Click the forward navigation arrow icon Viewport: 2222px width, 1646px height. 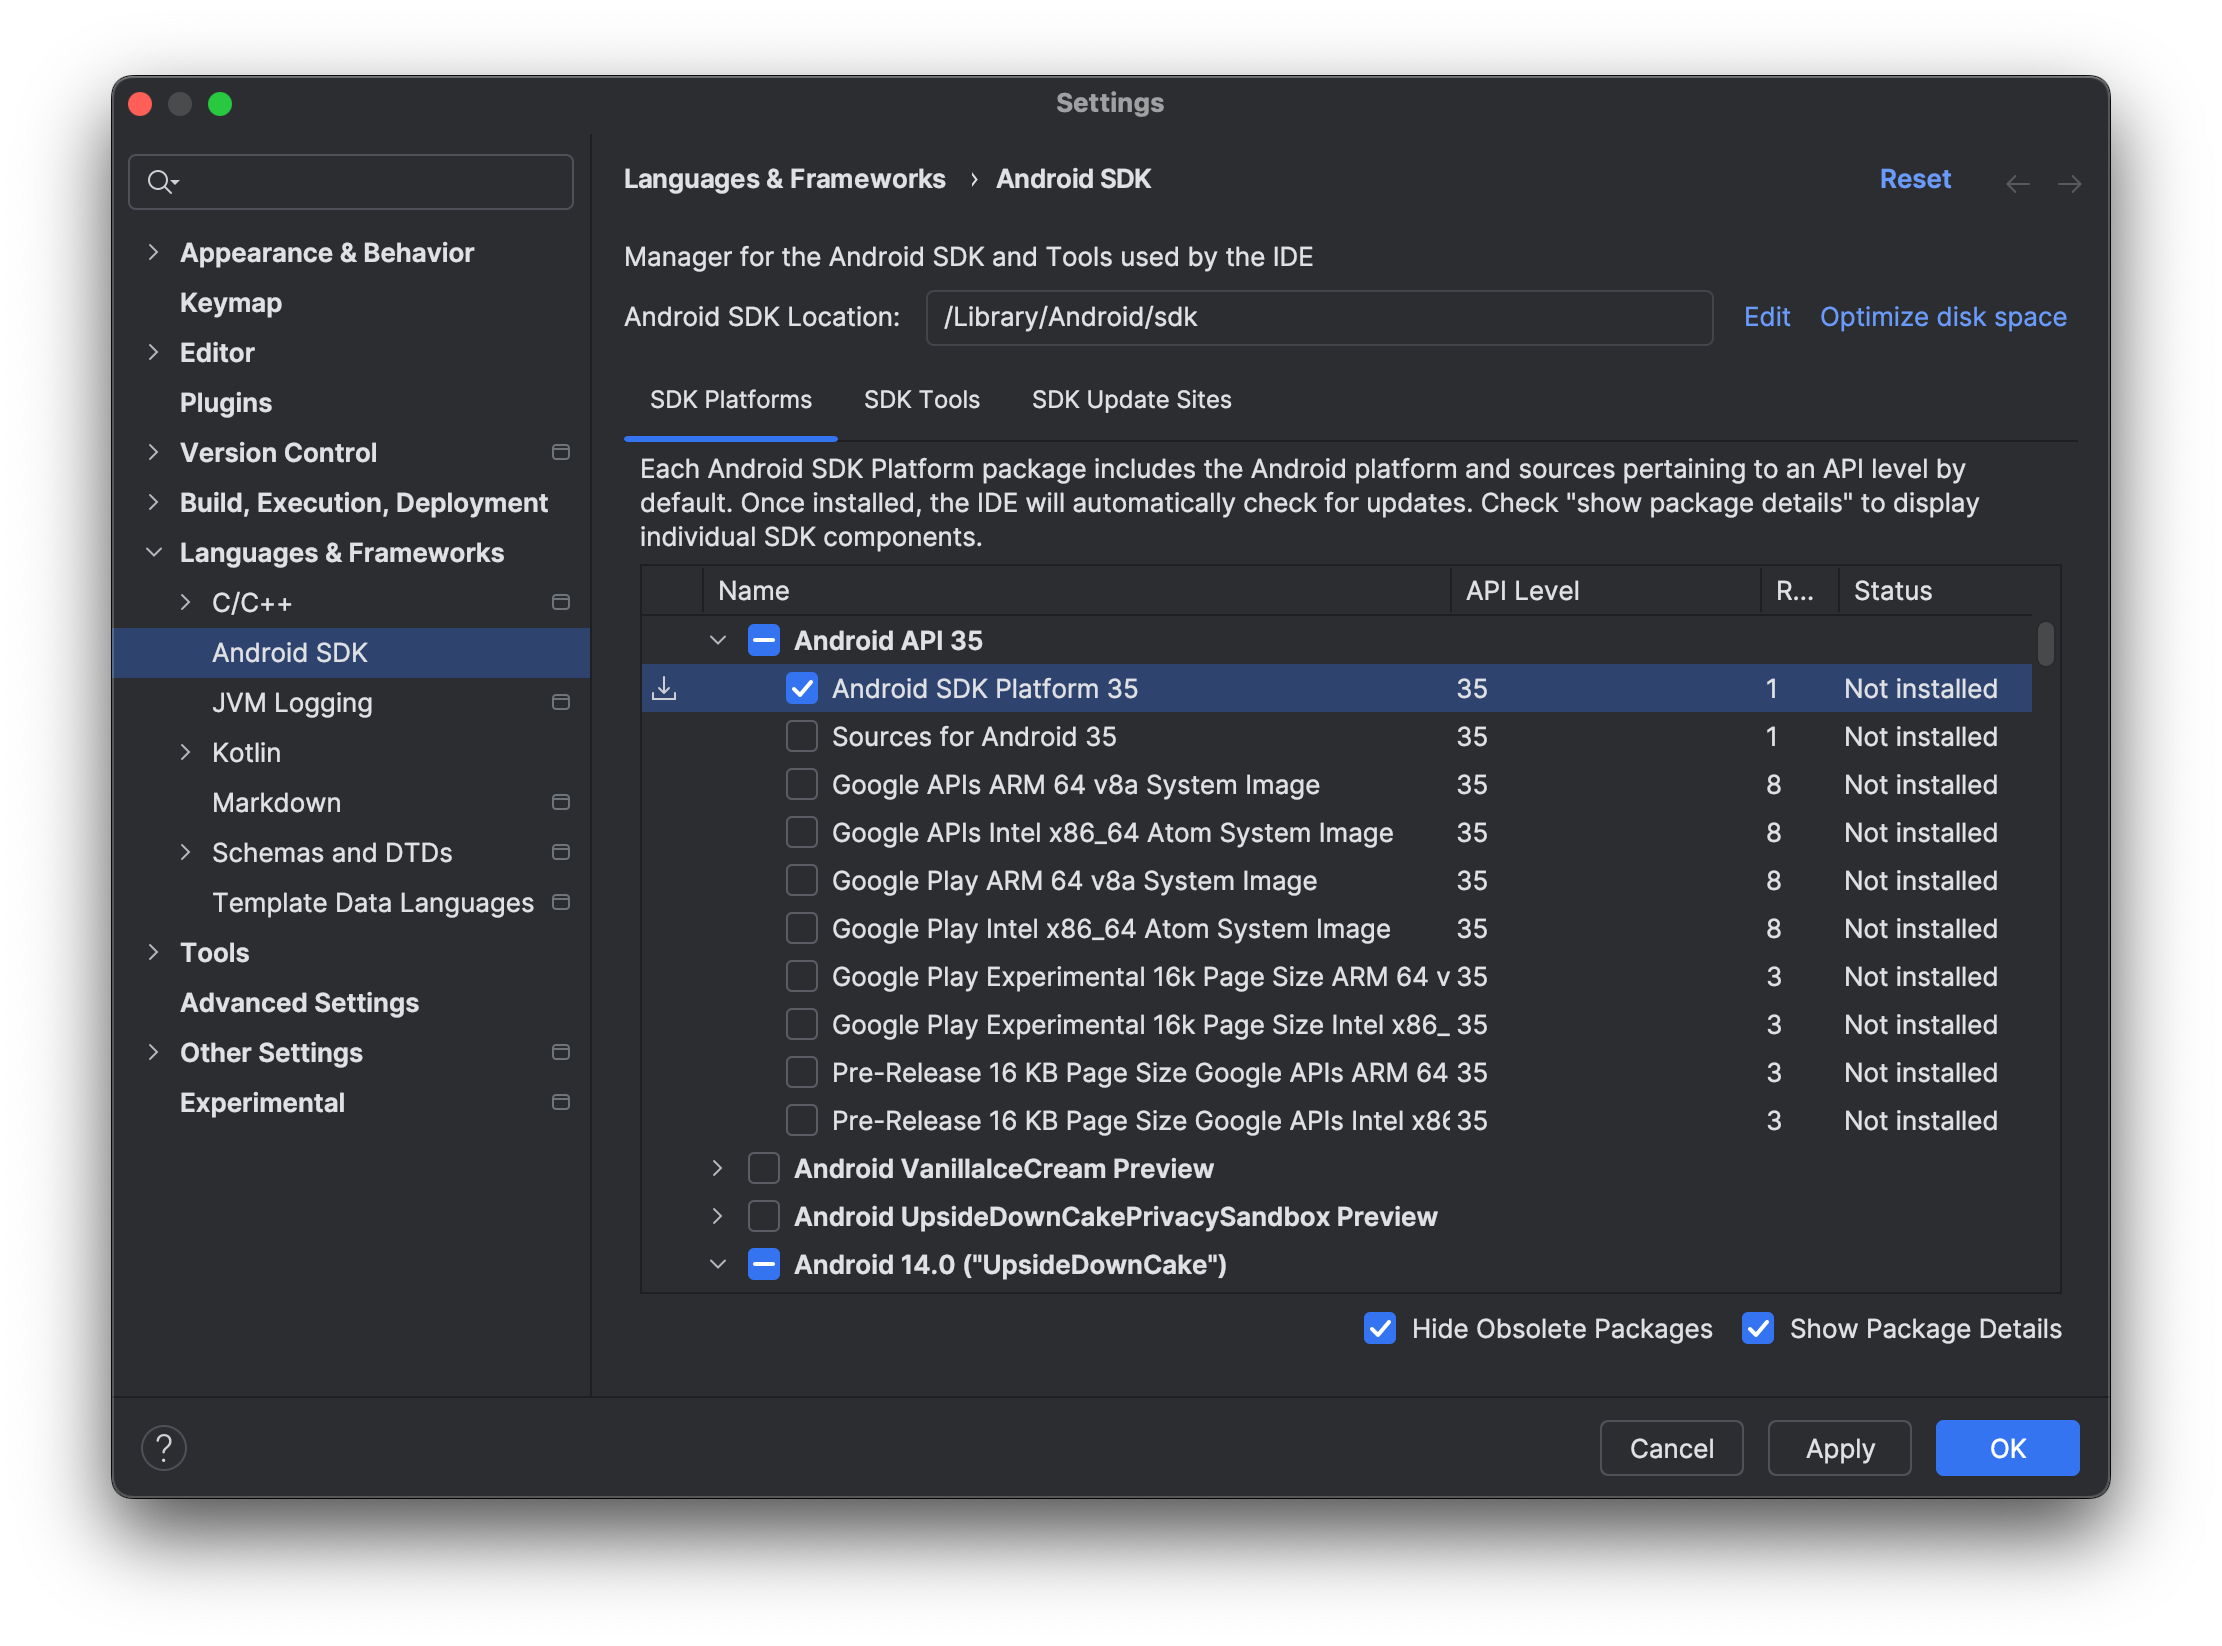click(x=2070, y=180)
